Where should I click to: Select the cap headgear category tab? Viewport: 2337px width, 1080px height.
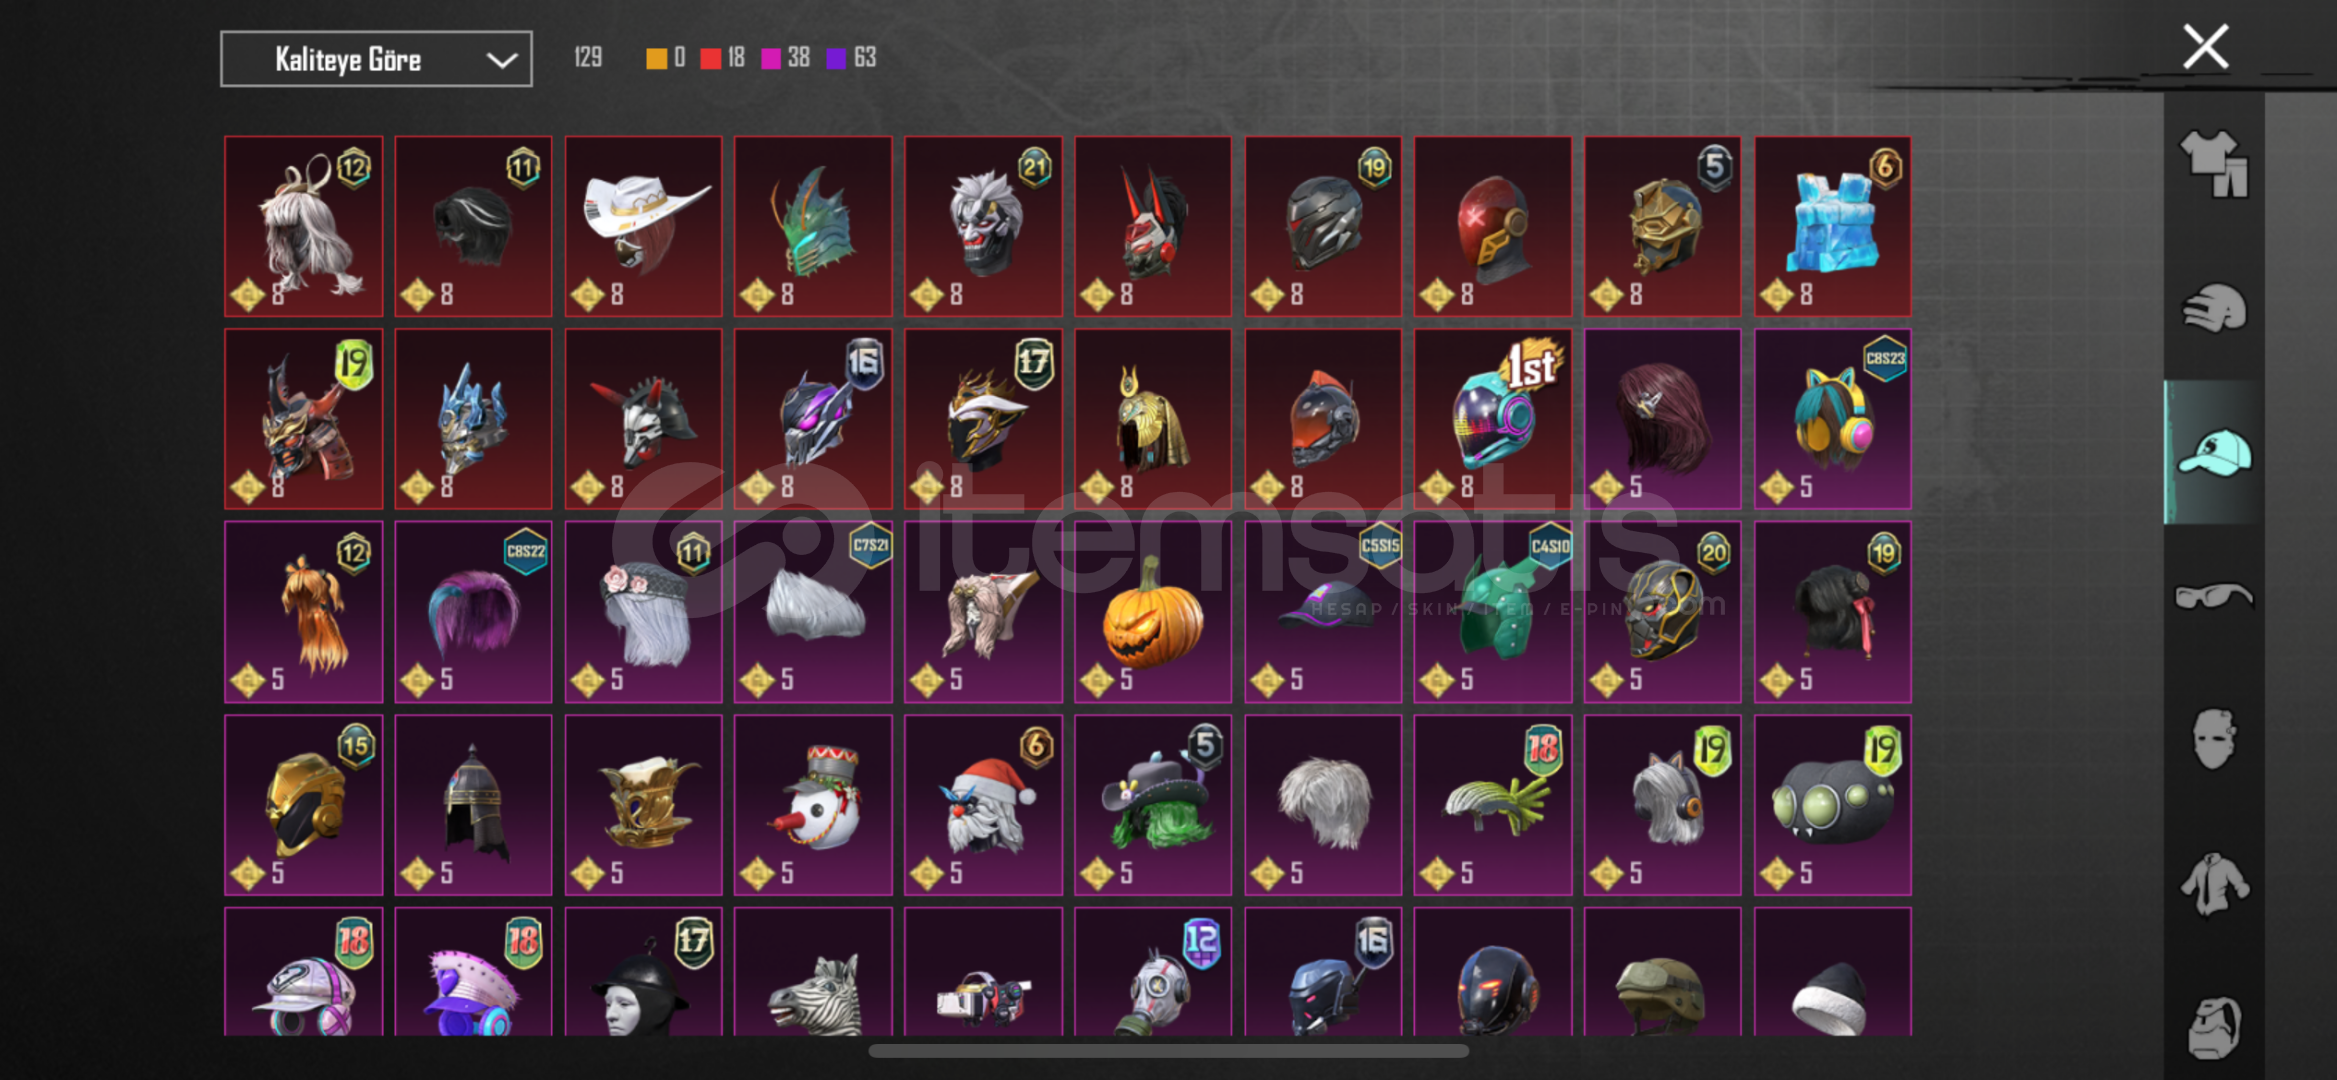pyautogui.click(x=2214, y=452)
